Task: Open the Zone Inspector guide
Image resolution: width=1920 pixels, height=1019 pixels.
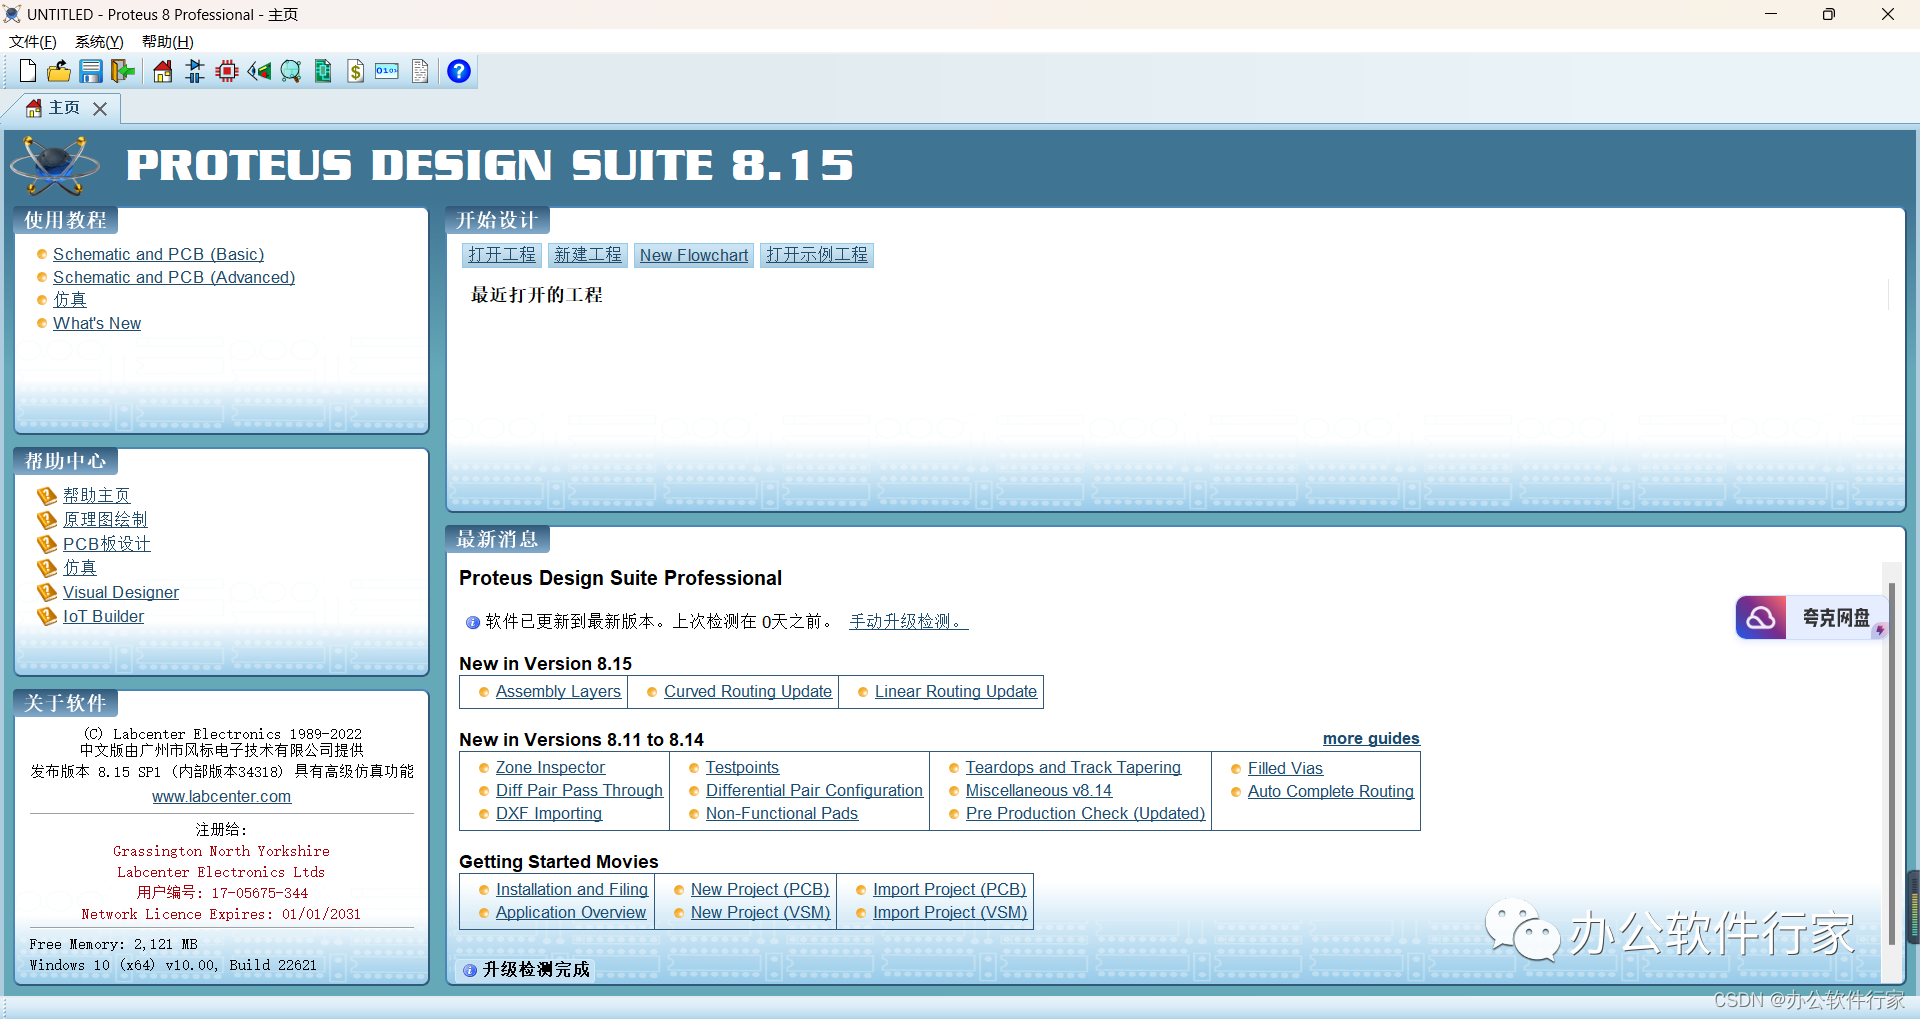Action: (x=550, y=767)
